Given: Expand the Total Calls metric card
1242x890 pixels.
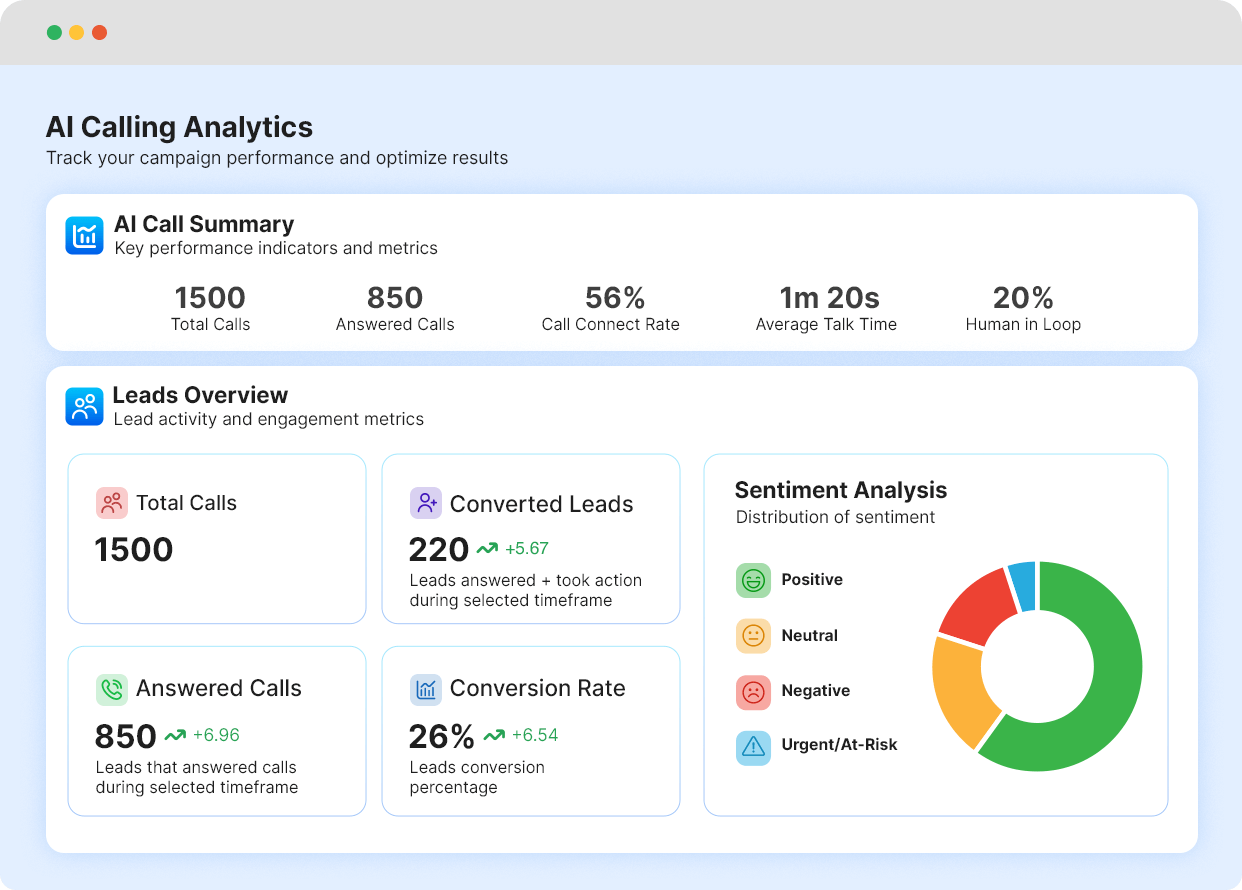Looking at the screenshot, I should tap(216, 538).
